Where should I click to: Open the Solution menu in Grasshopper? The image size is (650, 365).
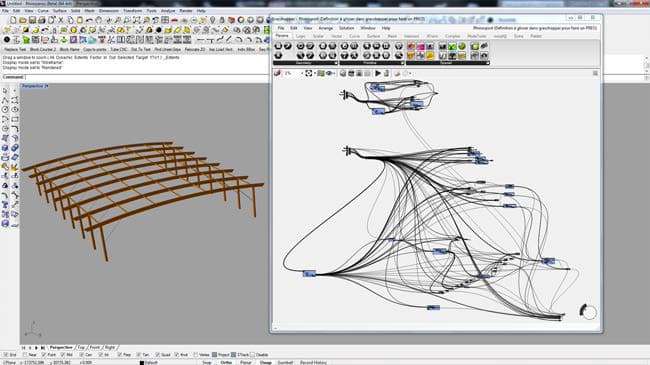(x=346, y=28)
